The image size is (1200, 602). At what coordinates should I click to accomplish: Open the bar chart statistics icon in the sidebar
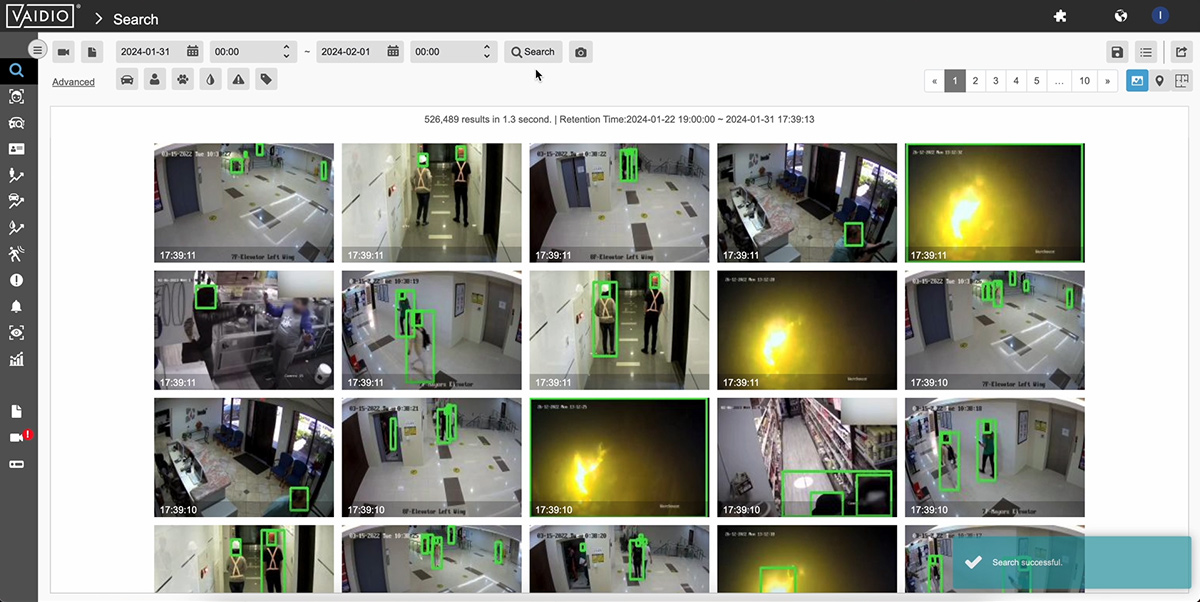[16, 359]
